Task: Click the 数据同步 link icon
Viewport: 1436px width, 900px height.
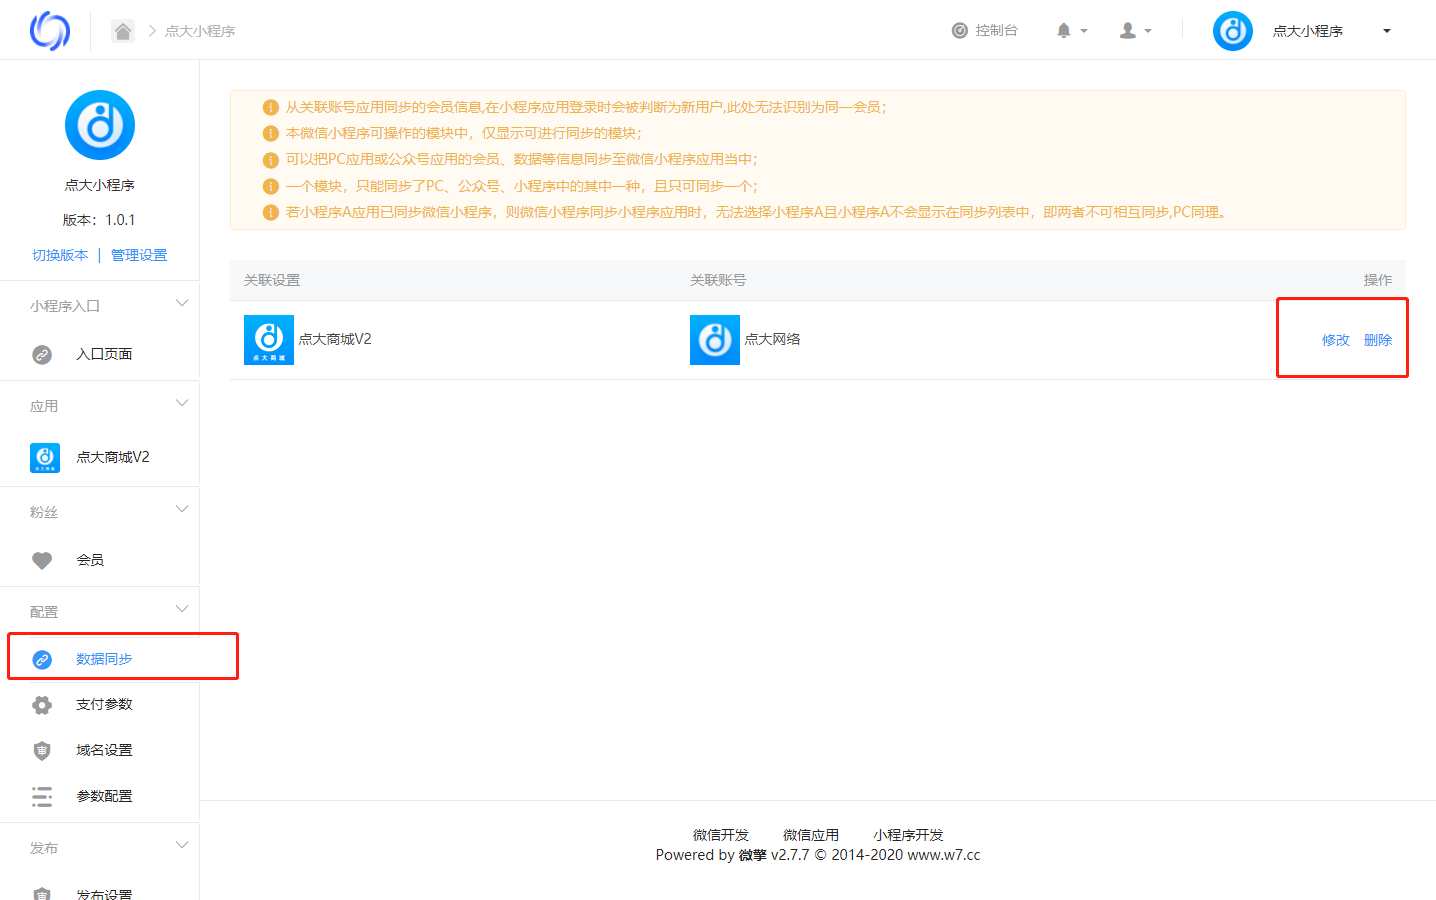Action: [42, 659]
